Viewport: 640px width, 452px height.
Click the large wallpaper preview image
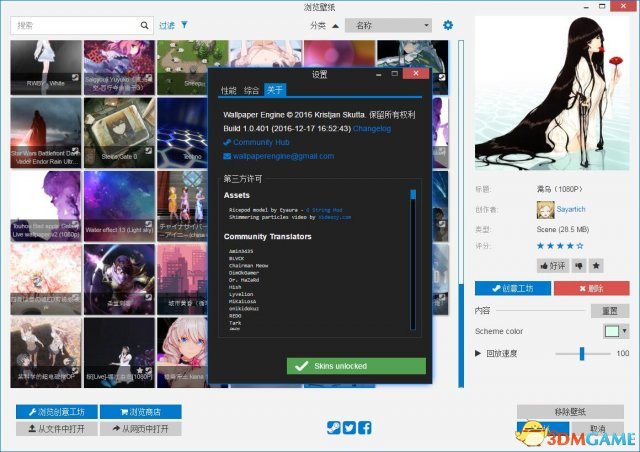point(552,93)
